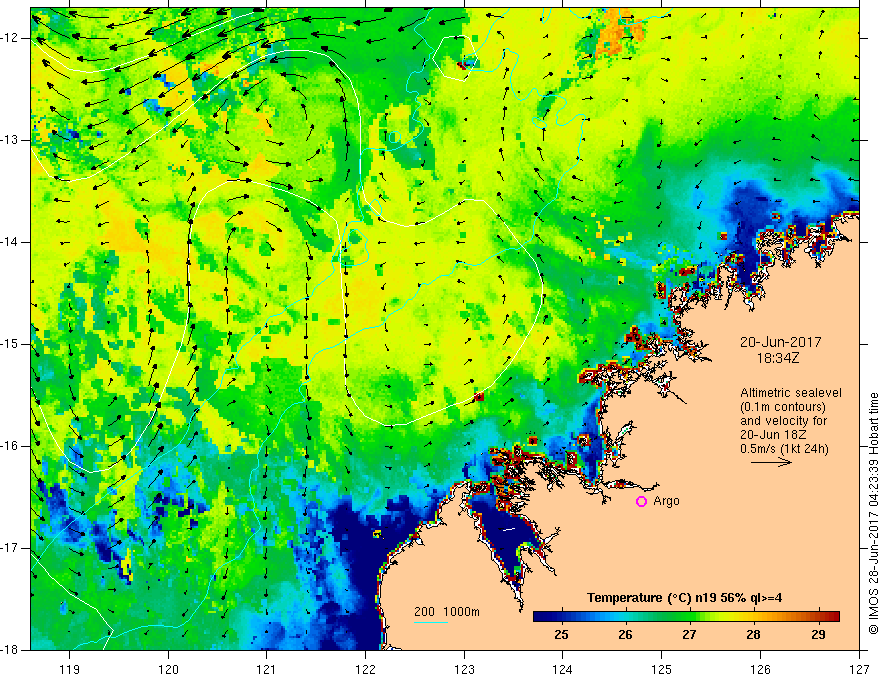Click the cyan 200m isobath legend line
This screenshot has height=680, width=880.
(431, 622)
